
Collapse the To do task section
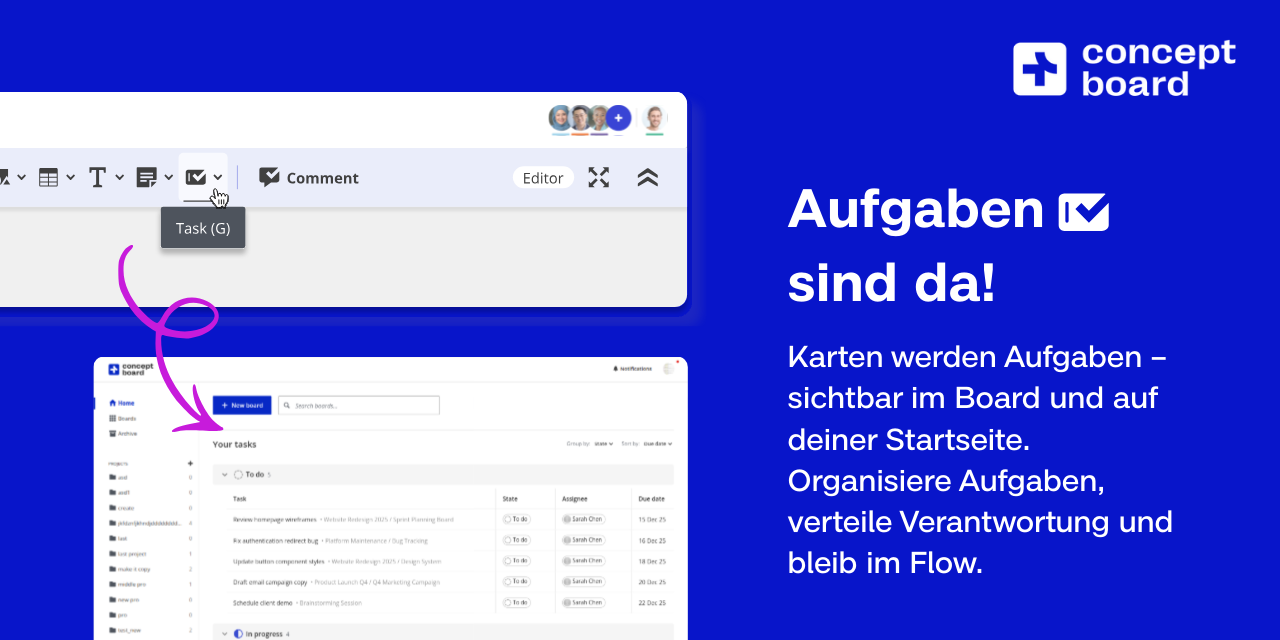(x=225, y=474)
